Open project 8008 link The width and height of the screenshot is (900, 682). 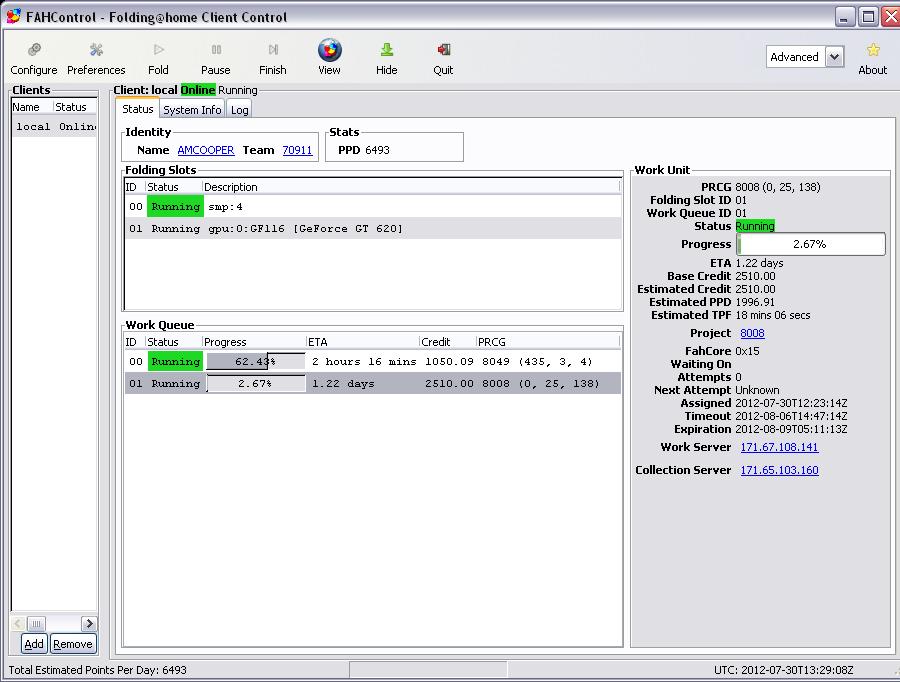(752, 333)
